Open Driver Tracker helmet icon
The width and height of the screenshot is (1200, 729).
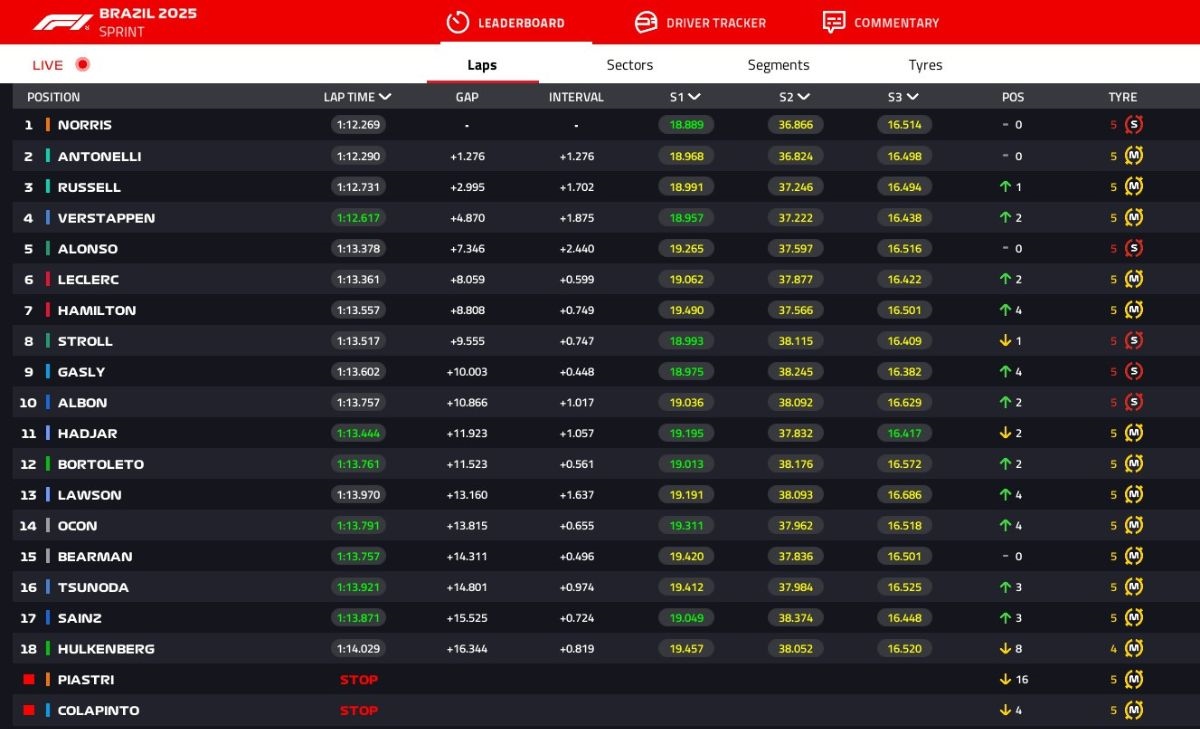(646, 22)
